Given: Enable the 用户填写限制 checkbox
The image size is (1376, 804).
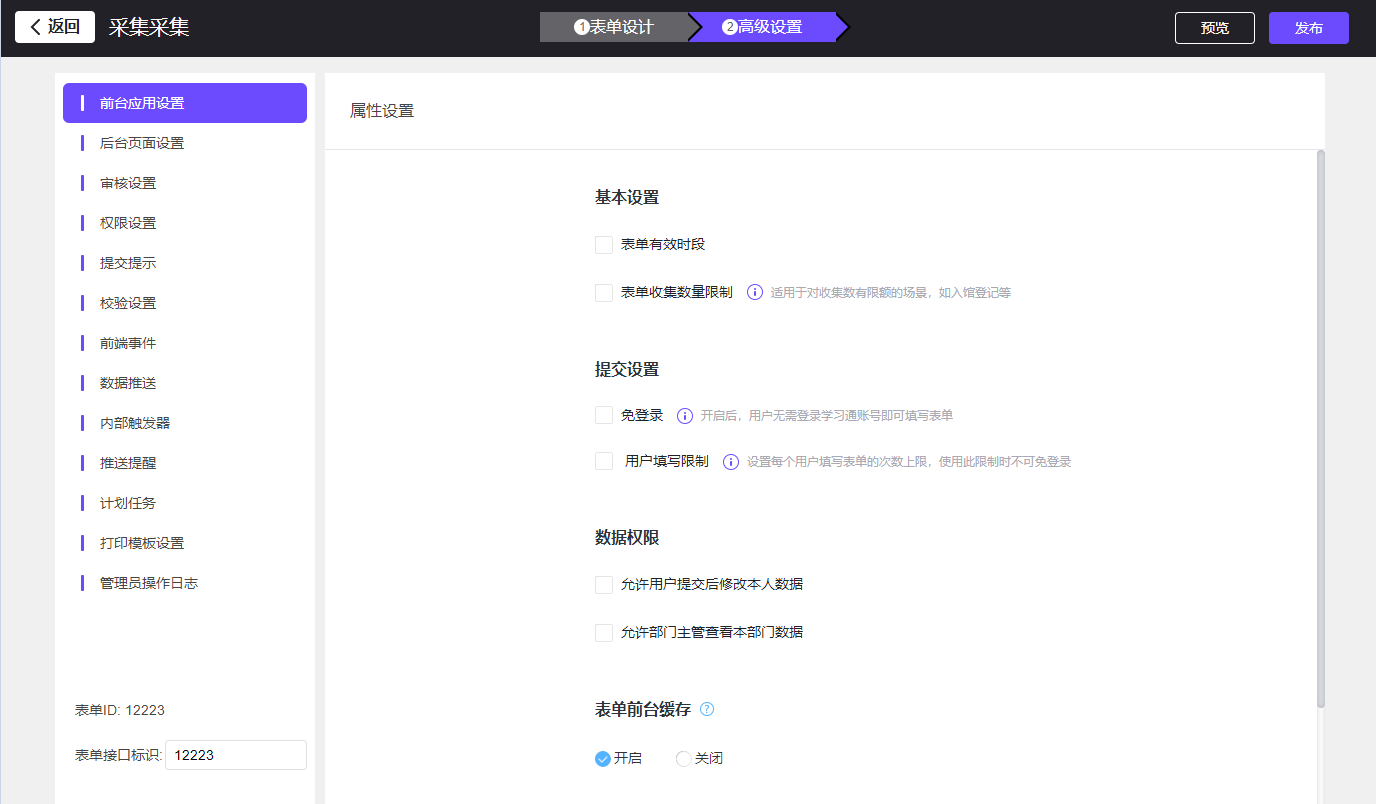Looking at the screenshot, I should pos(604,461).
